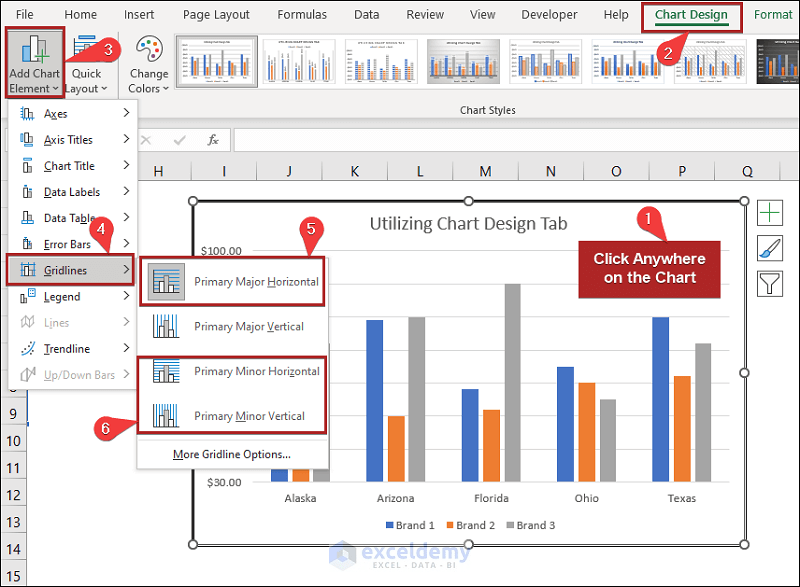Image resolution: width=800 pixels, height=587 pixels.
Task: Open the Developer ribbon tab
Action: tap(549, 14)
